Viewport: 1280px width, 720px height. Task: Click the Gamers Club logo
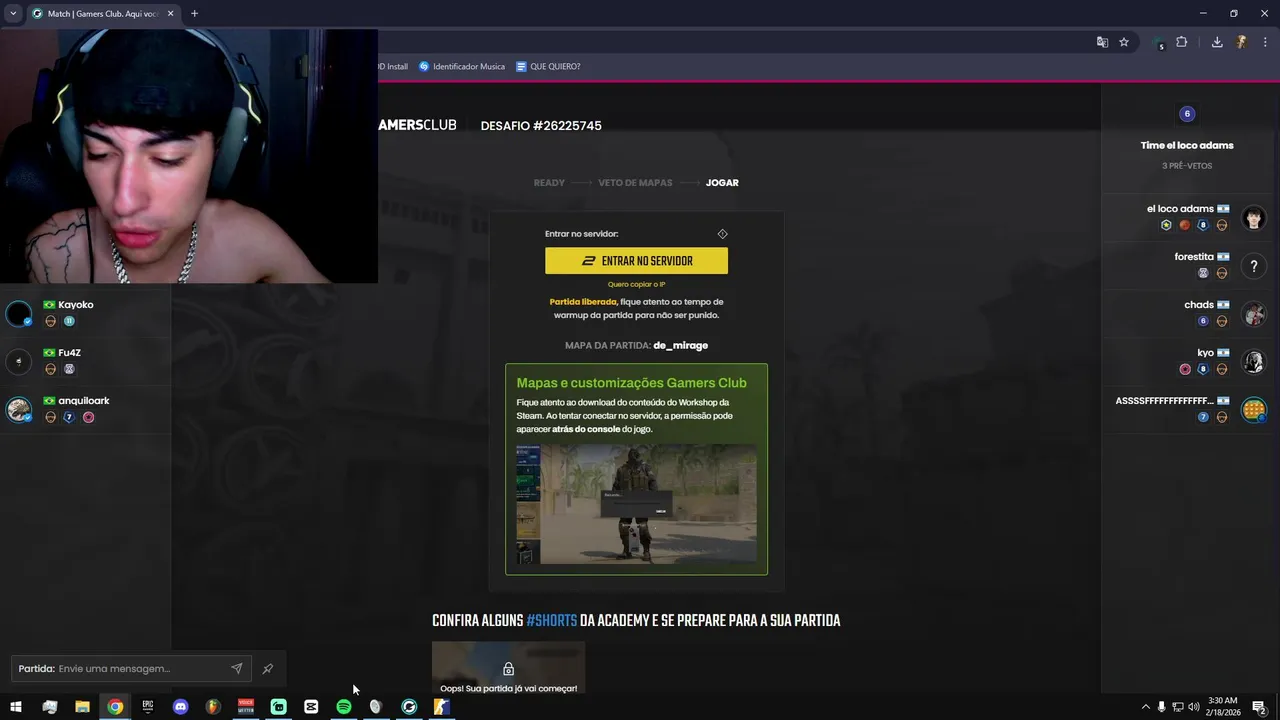coord(417,125)
